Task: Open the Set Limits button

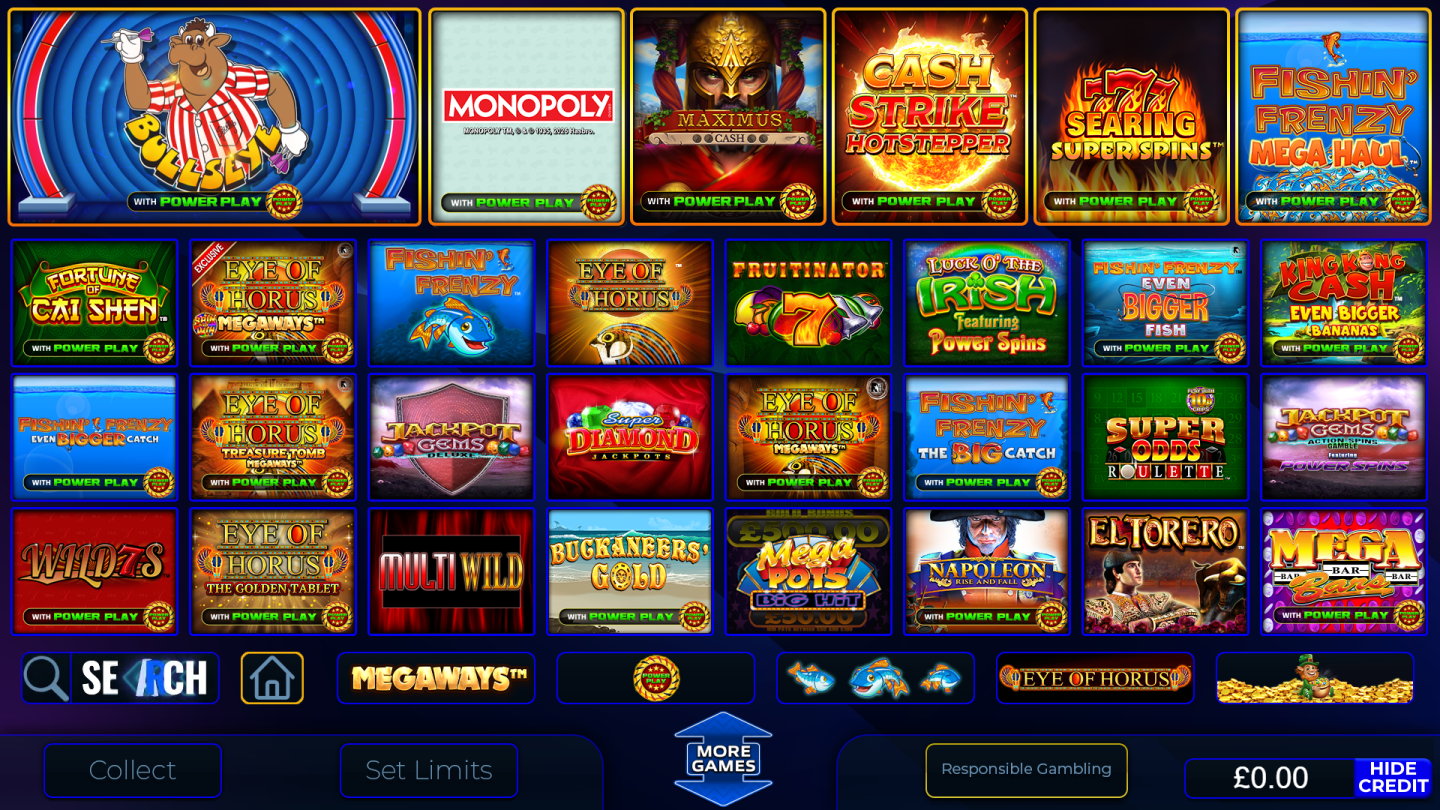Action: pos(429,770)
